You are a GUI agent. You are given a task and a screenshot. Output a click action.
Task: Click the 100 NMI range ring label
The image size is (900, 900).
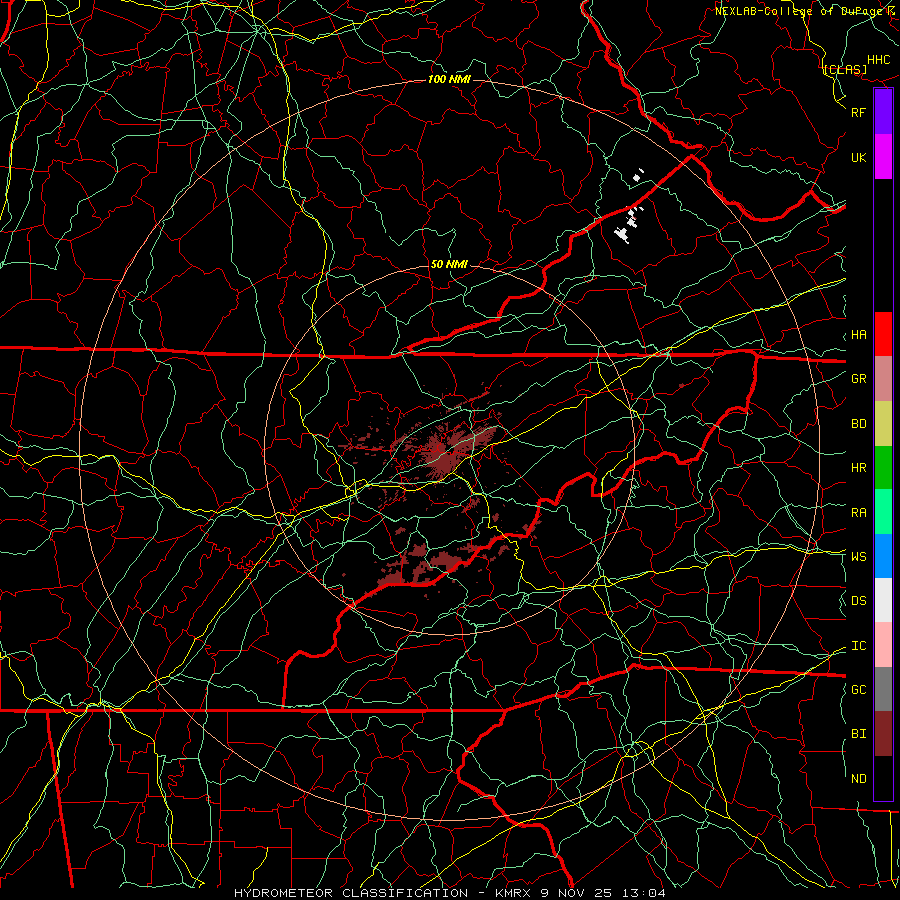[449, 79]
